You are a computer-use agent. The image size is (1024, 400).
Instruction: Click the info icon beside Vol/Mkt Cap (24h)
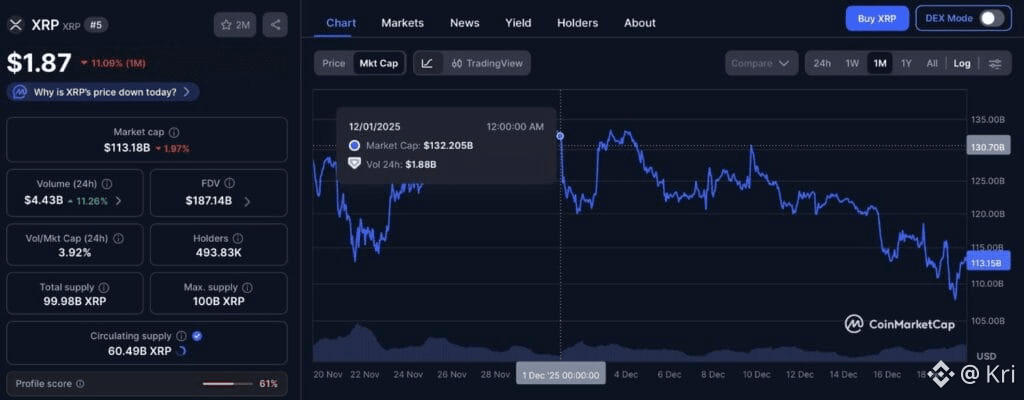coord(118,239)
